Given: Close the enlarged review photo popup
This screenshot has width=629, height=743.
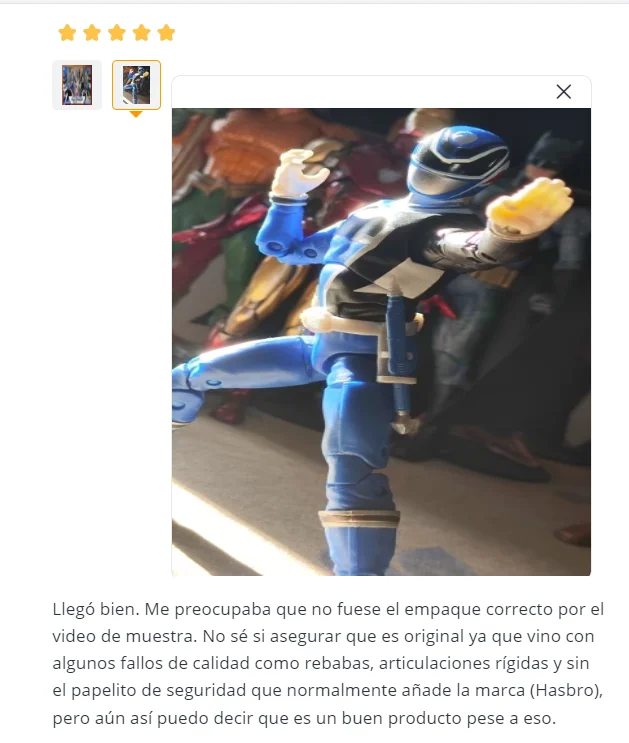Looking at the screenshot, I should 563,91.
